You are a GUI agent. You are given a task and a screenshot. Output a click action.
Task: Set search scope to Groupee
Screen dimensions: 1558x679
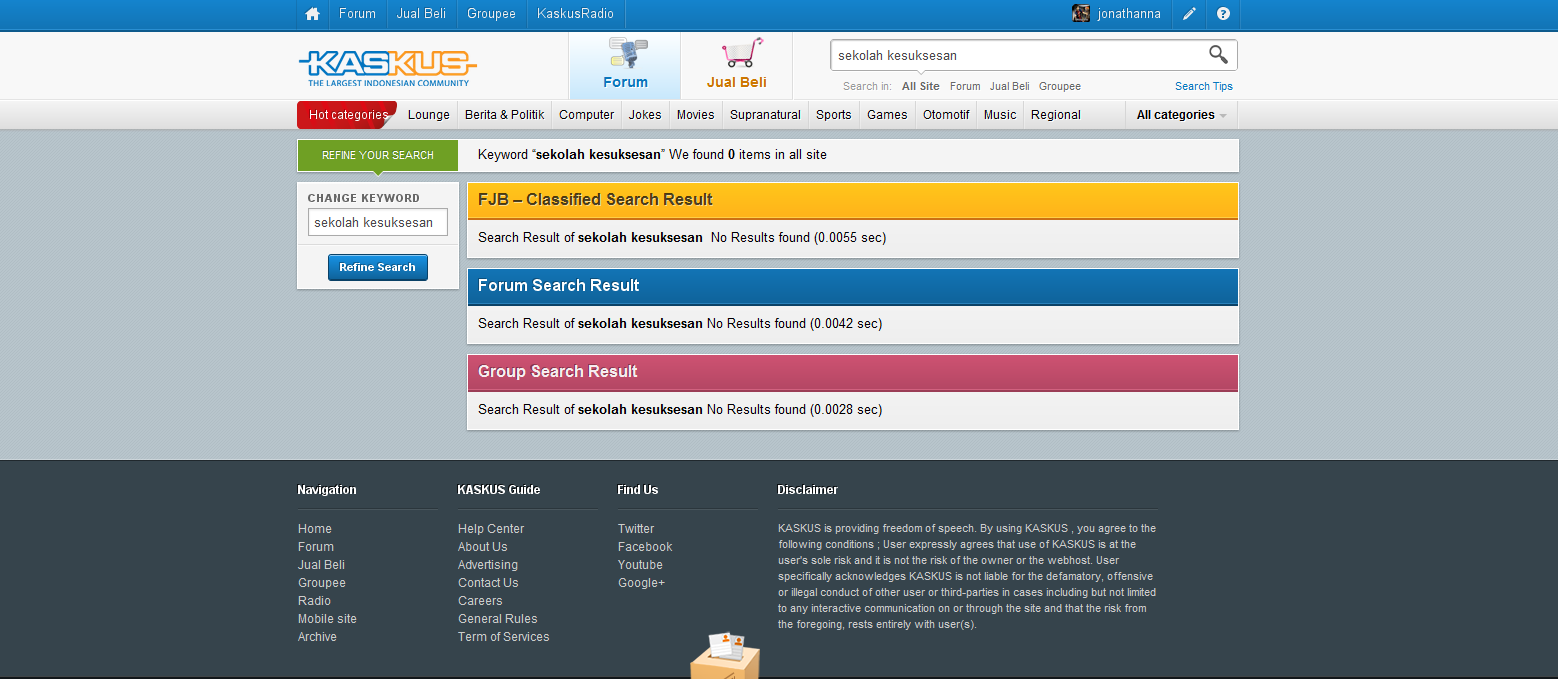pos(1060,86)
